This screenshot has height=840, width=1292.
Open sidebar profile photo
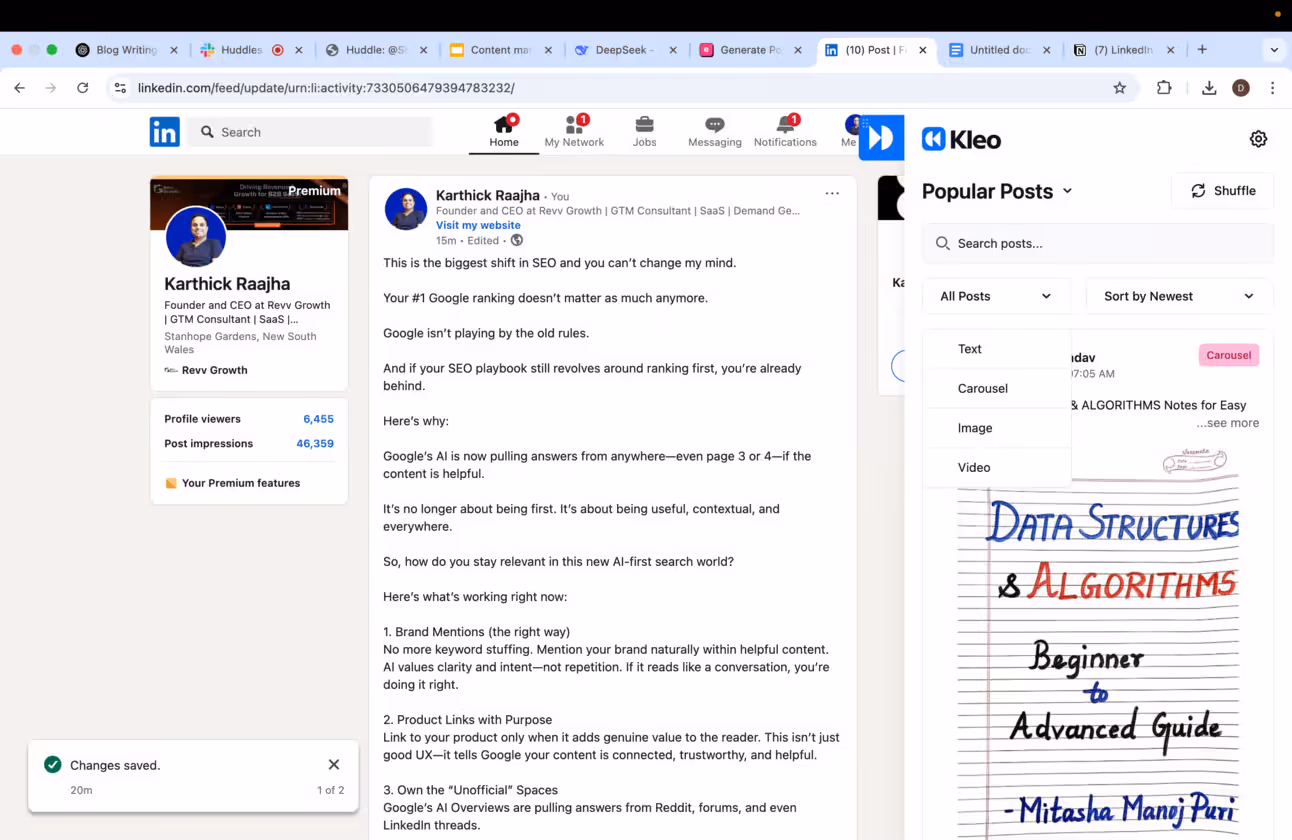pyautogui.click(x=196, y=237)
